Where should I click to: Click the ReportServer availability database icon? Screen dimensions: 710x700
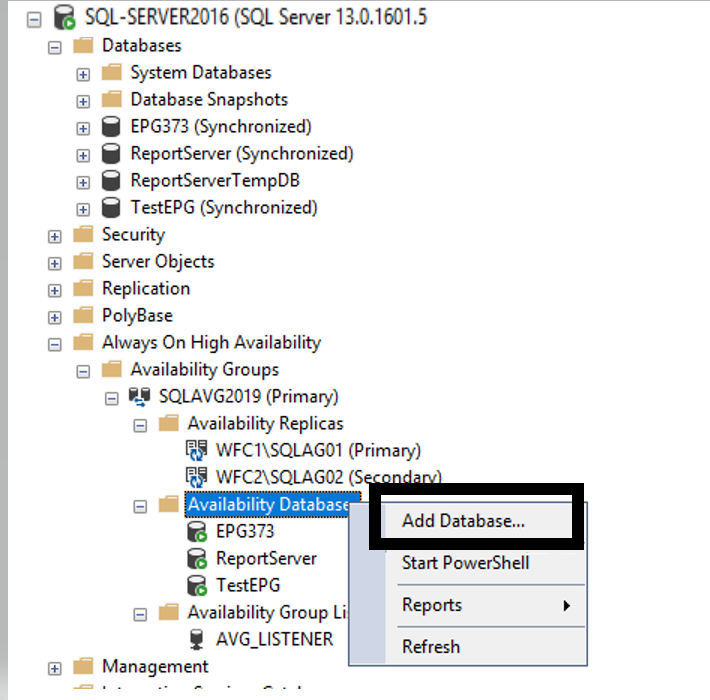coord(198,558)
